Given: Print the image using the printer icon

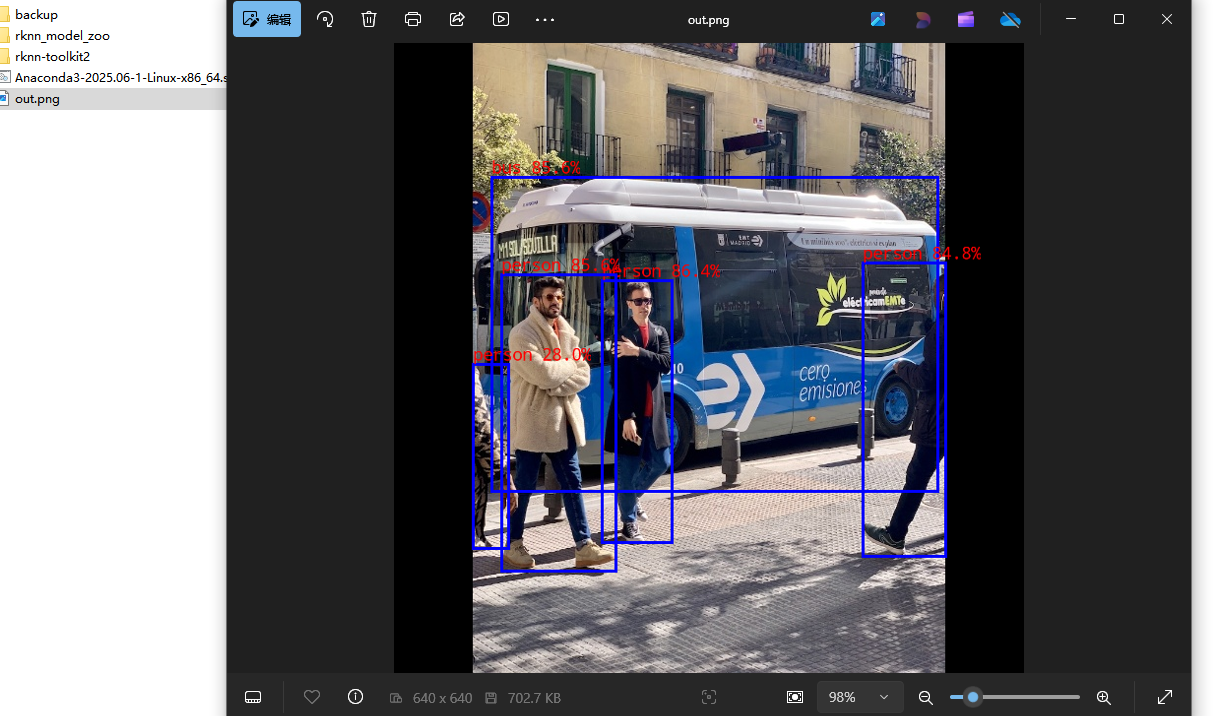Looking at the screenshot, I should pyautogui.click(x=413, y=19).
